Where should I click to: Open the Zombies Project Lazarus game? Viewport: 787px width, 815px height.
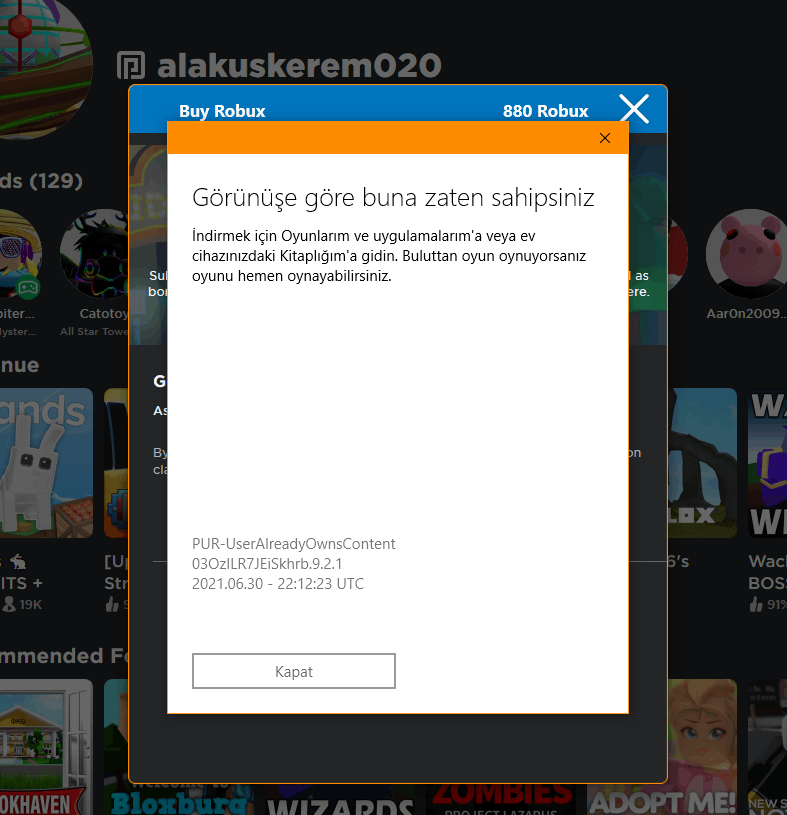502,799
